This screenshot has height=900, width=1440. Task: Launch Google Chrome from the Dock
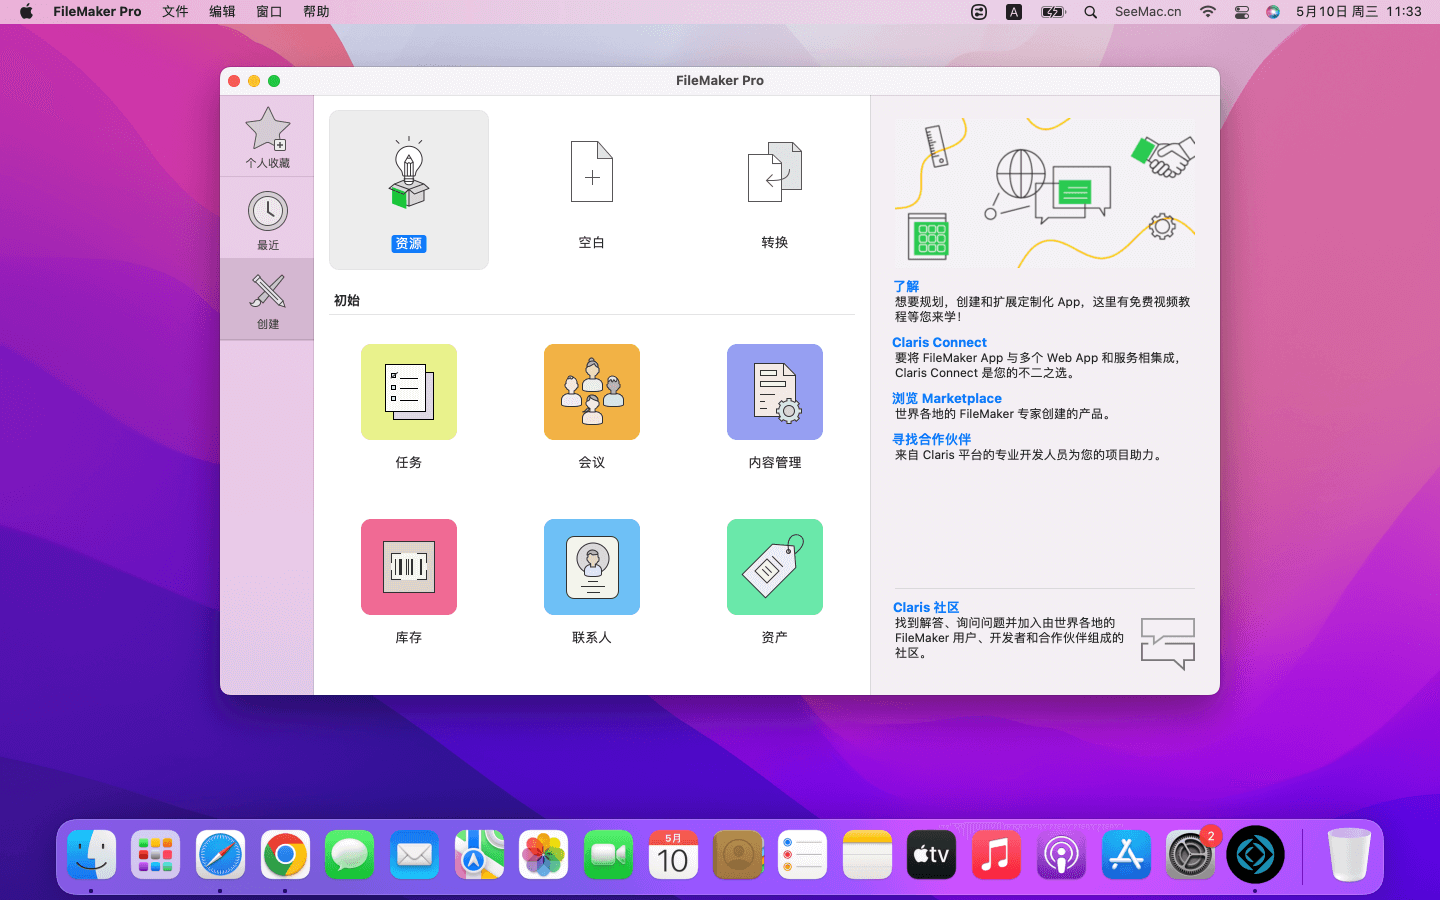[285, 855]
